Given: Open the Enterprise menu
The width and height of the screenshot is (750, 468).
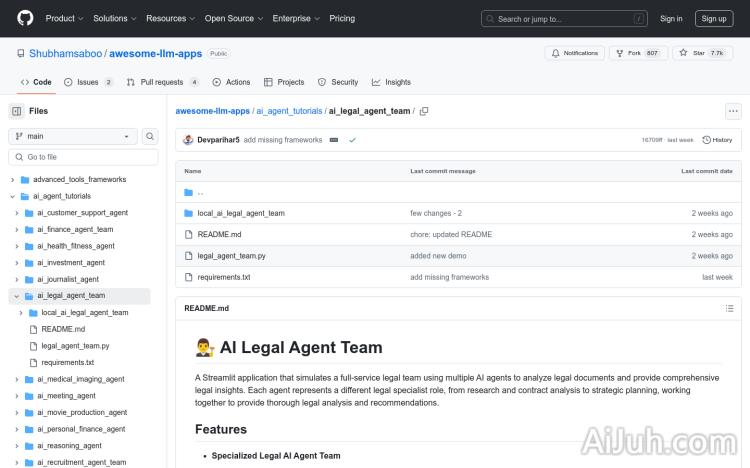Looking at the screenshot, I should tap(296, 18).
